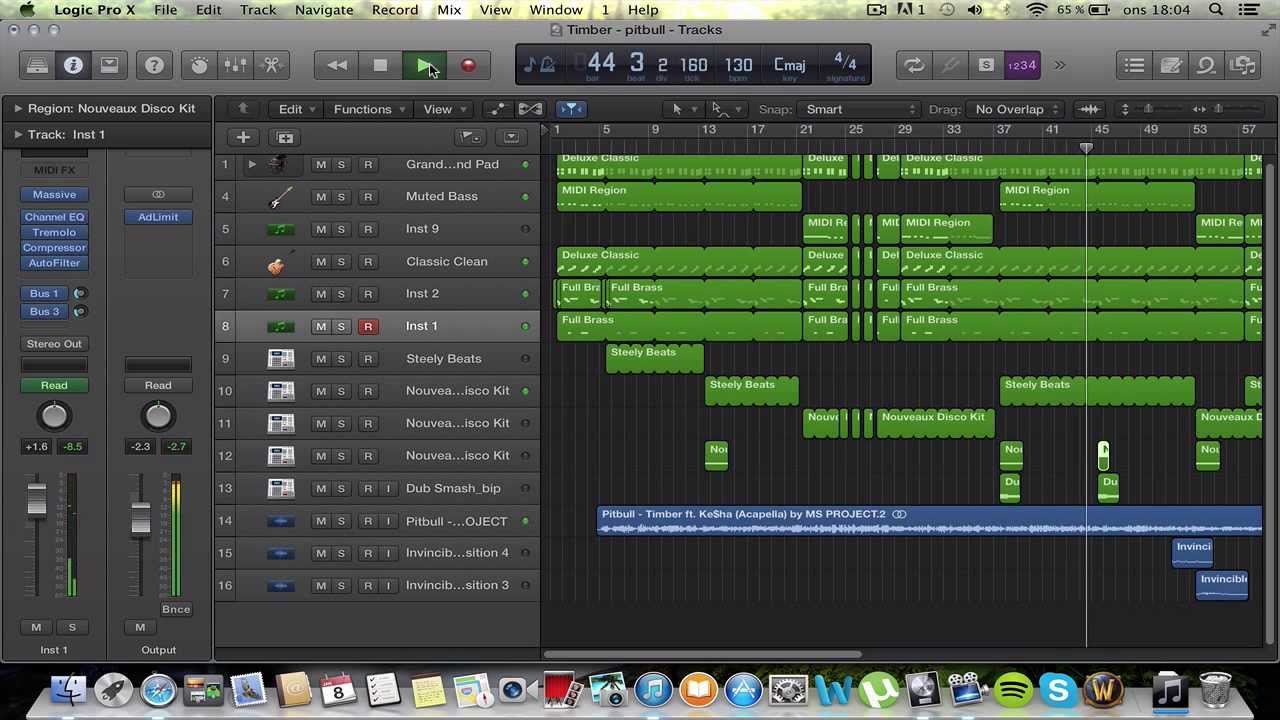The image size is (1280, 720).
Task: Open Spotlight search in menu bar
Action: pos(1216,10)
